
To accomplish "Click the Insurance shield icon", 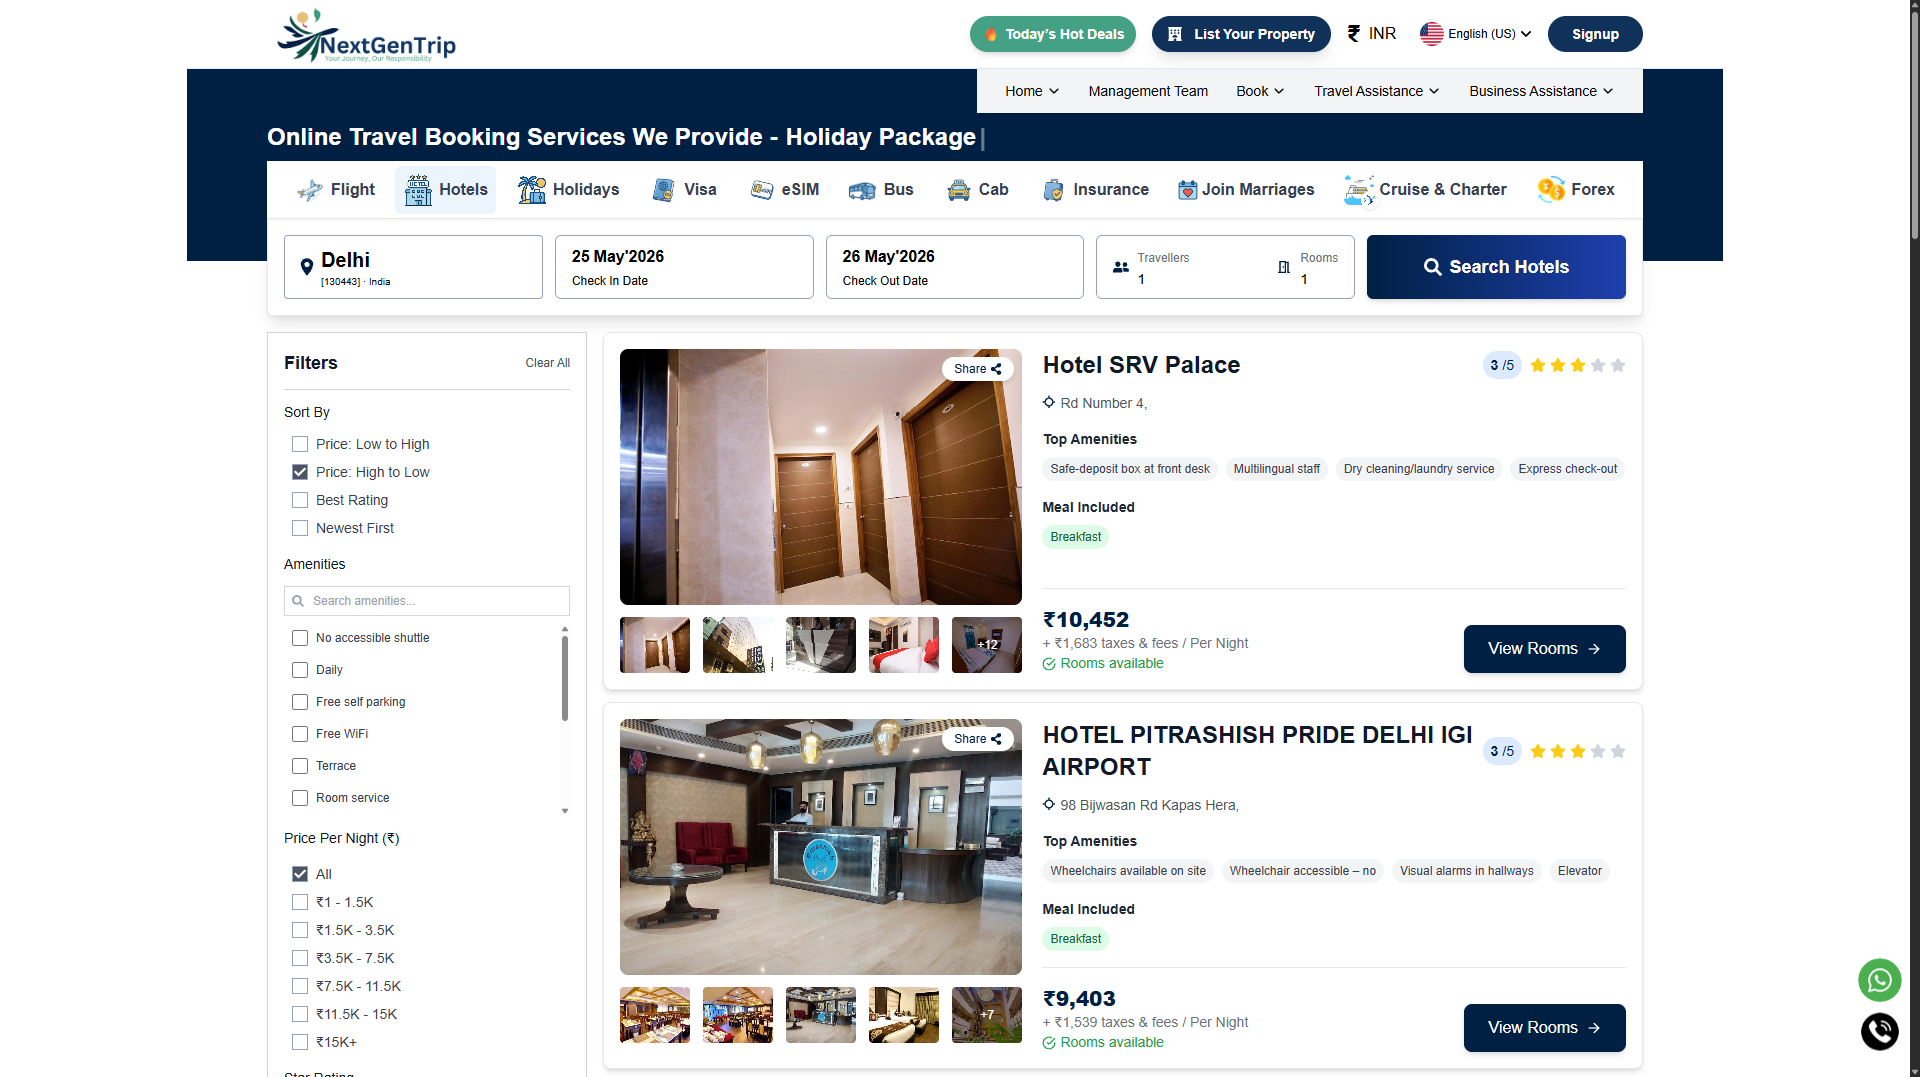I will pyautogui.click(x=1053, y=190).
